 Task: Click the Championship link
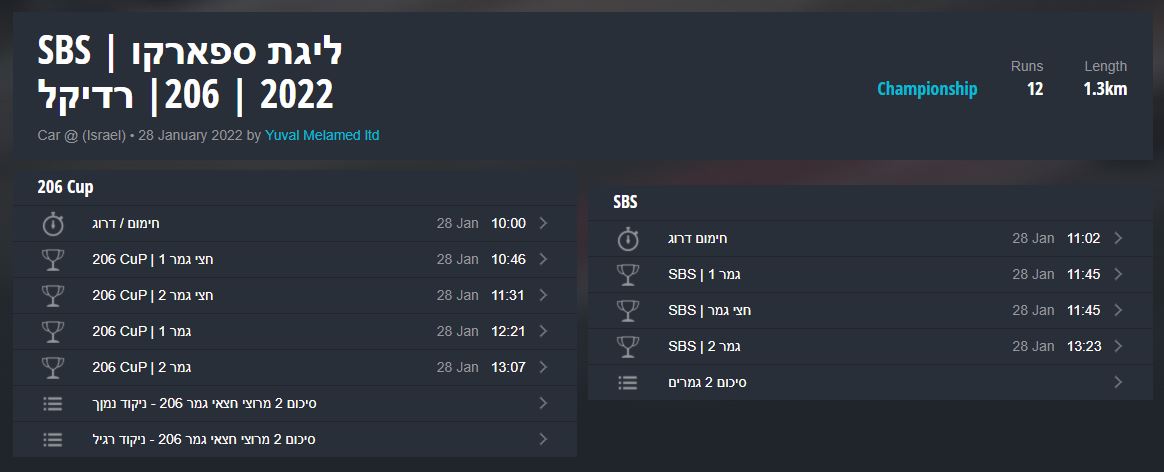tap(927, 89)
